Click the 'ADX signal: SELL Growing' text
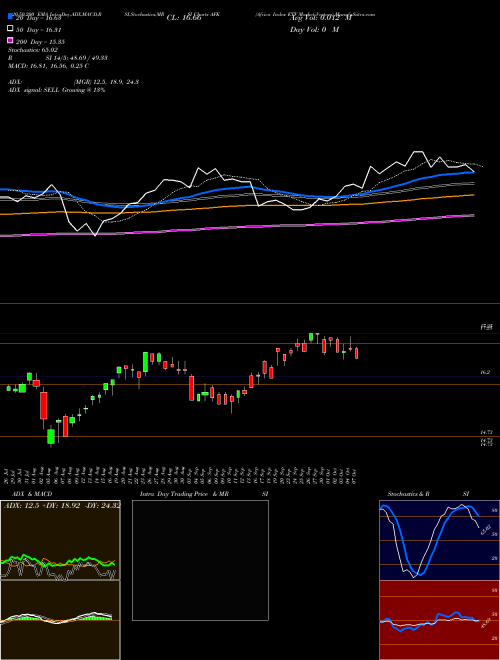This screenshot has width=500, height=660. [56, 90]
